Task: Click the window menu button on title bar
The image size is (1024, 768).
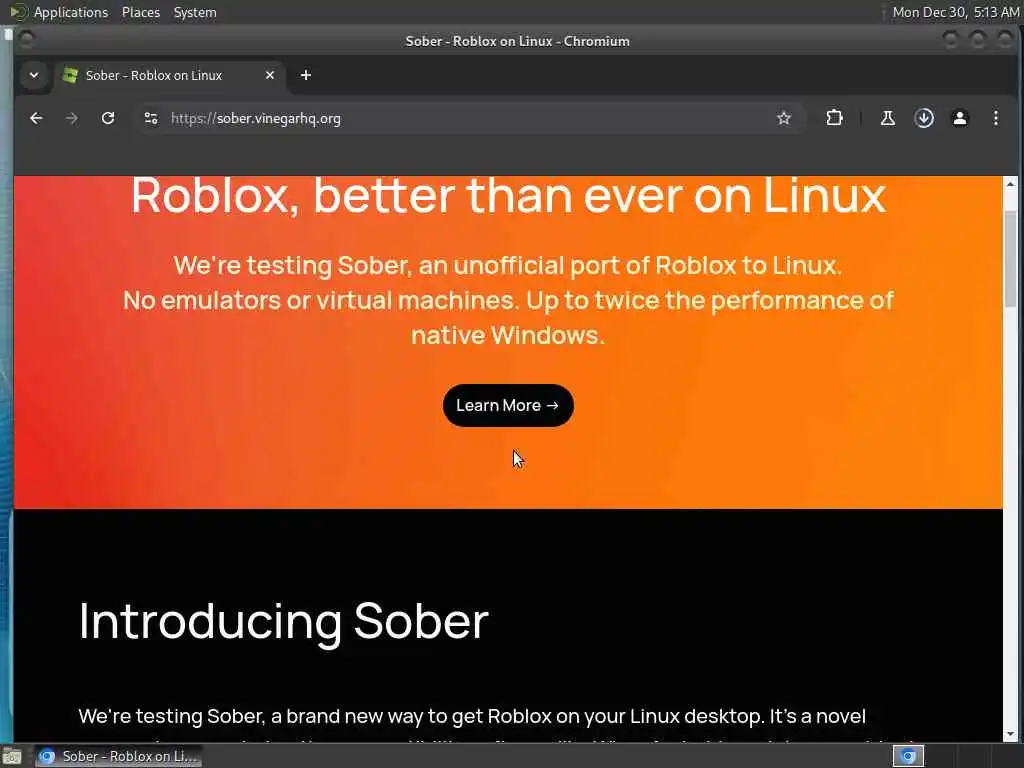Action: [x=27, y=40]
